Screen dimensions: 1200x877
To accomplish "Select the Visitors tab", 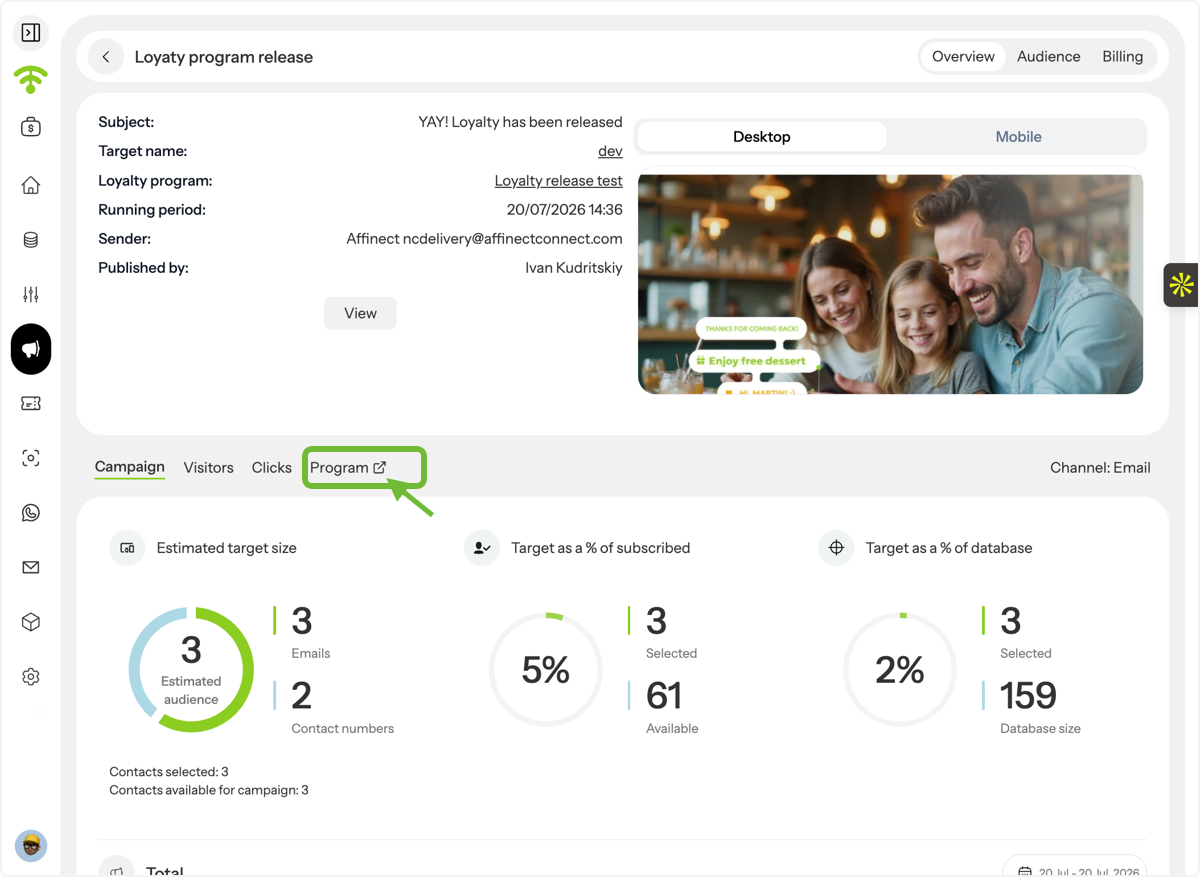I will click(208, 467).
